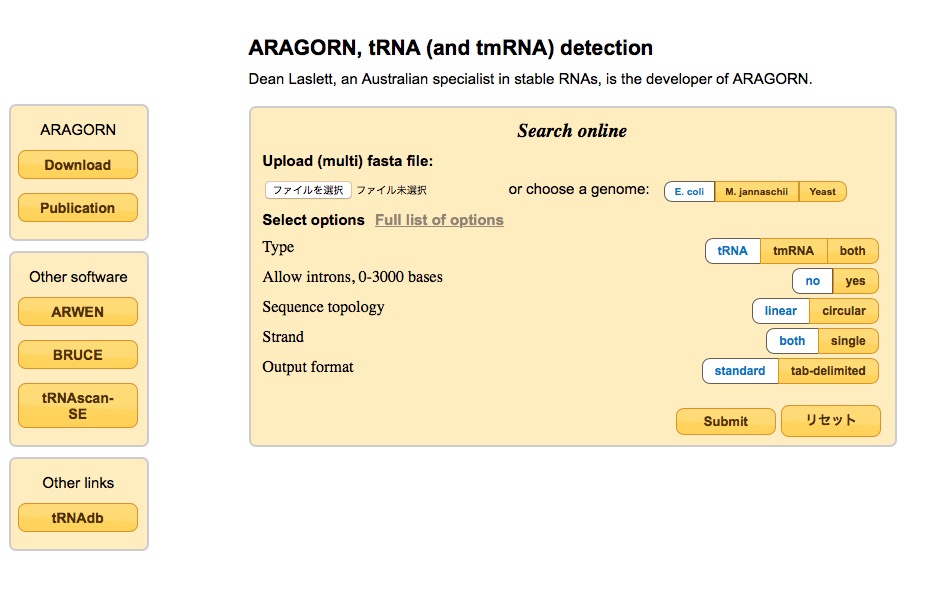The image size is (942, 608).
Task: Select linear sequence topology
Action: [780, 311]
